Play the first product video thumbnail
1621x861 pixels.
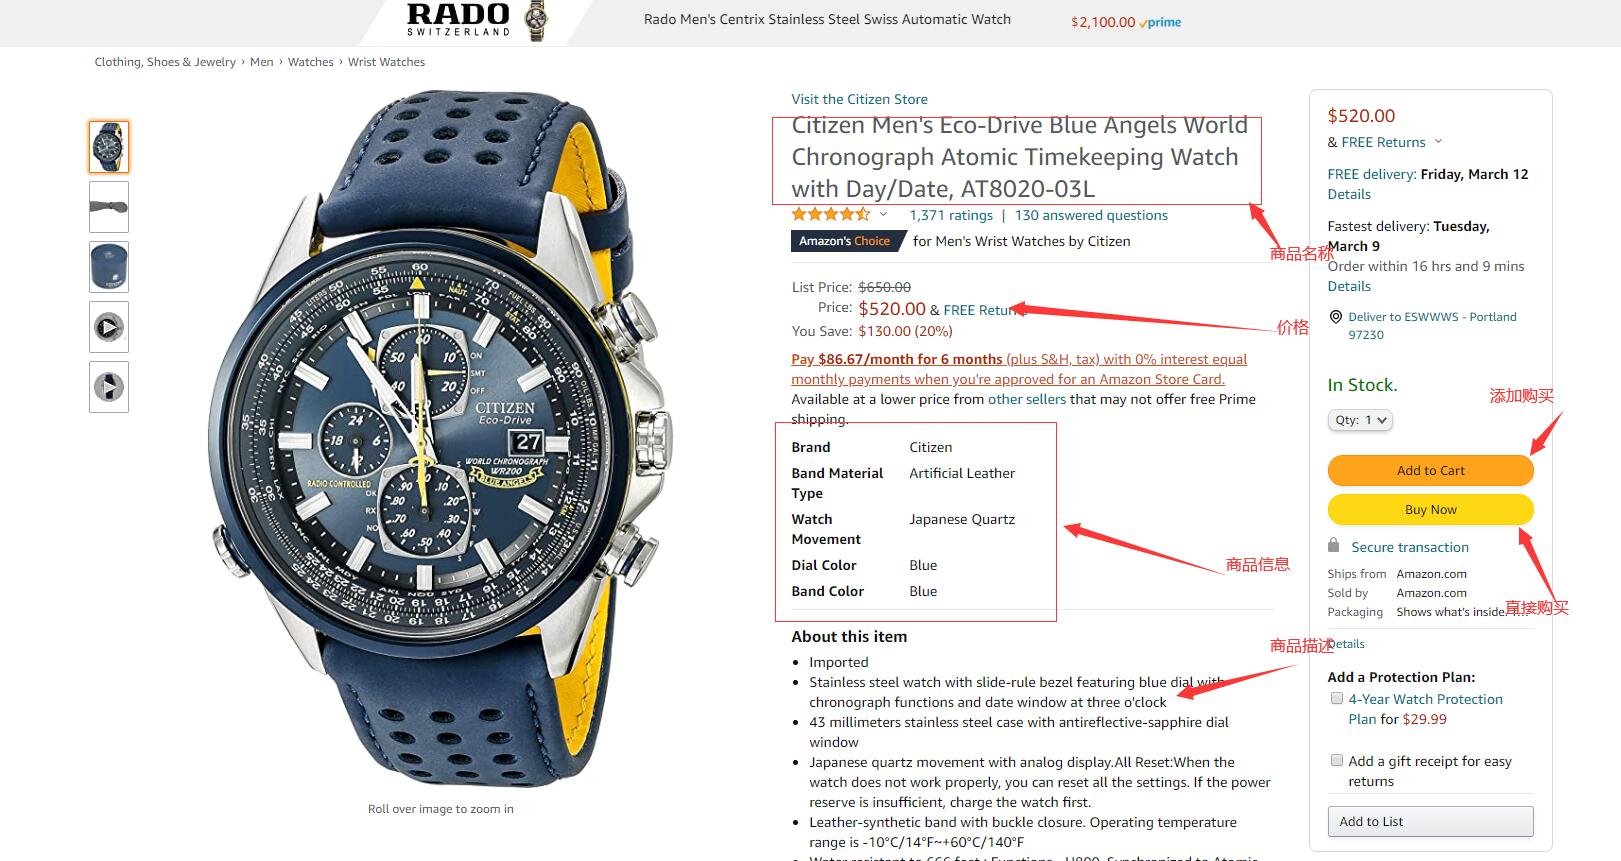pos(109,327)
